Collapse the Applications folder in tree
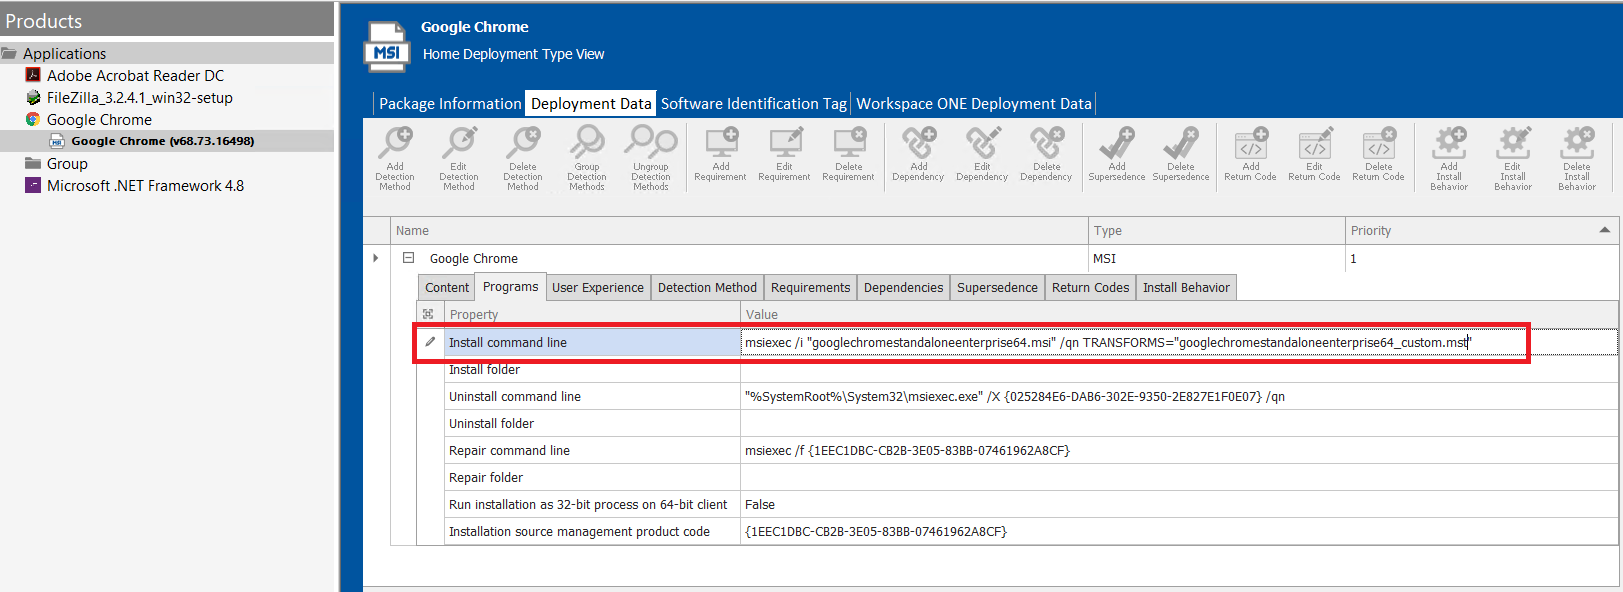Screen dimensions: 1623x592 (10, 54)
